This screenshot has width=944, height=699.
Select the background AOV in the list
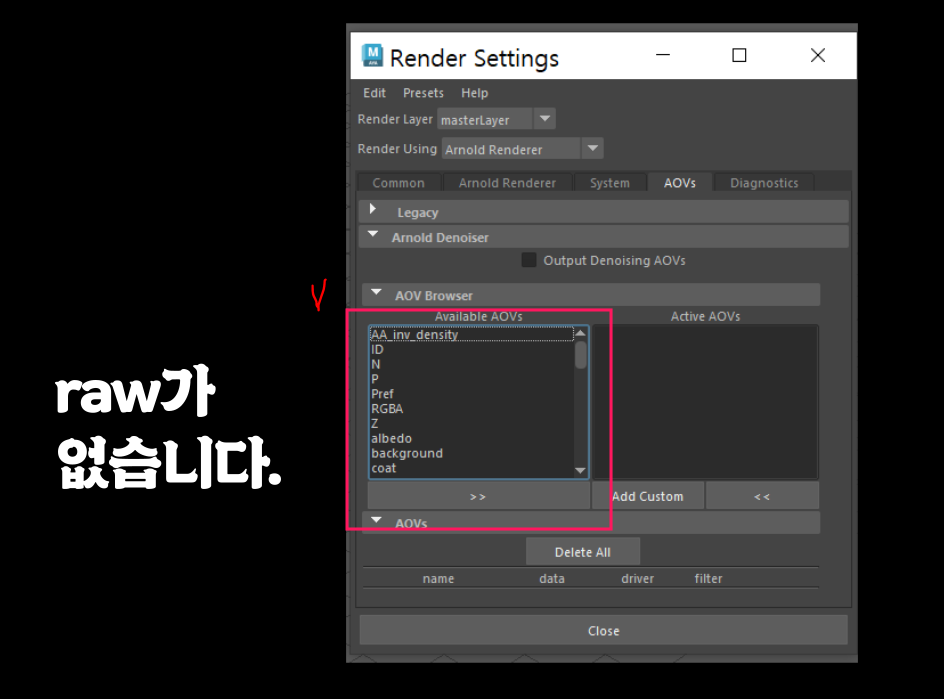tap(471, 453)
